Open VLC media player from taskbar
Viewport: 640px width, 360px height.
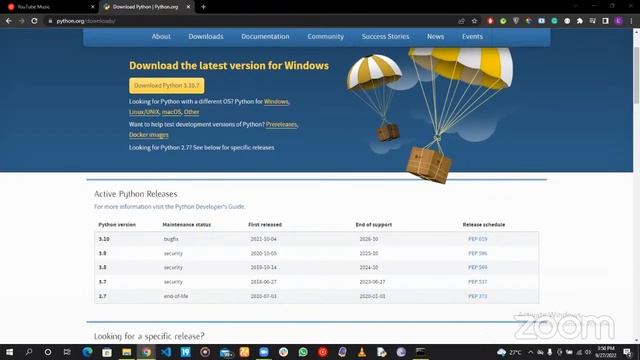(x=362, y=352)
